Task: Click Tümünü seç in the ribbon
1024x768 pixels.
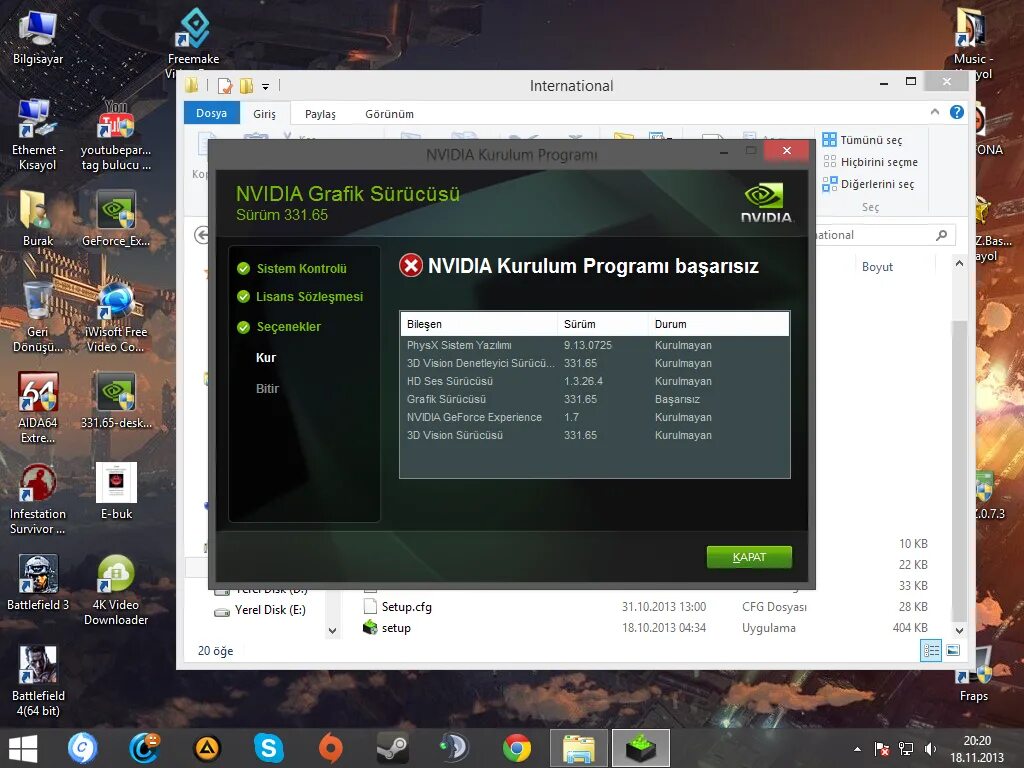Action: (863, 140)
